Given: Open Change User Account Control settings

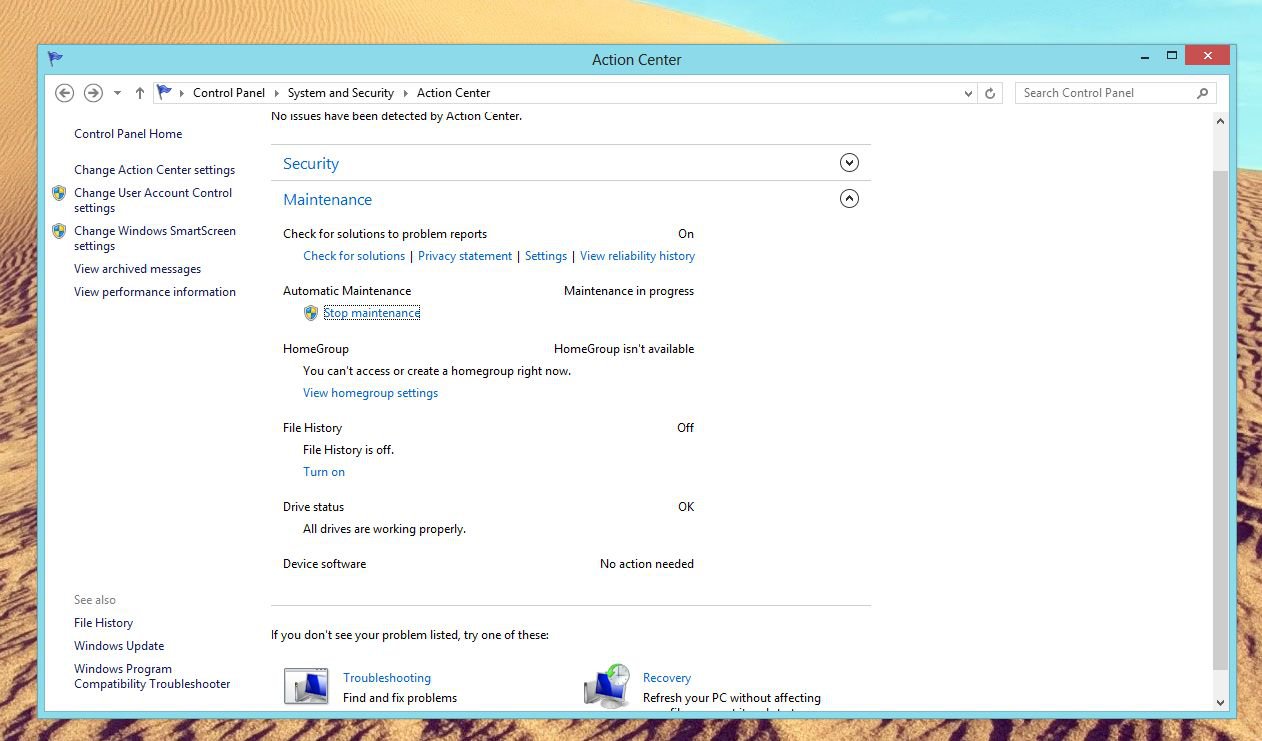Looking at the screenshot, I should 153,200.
